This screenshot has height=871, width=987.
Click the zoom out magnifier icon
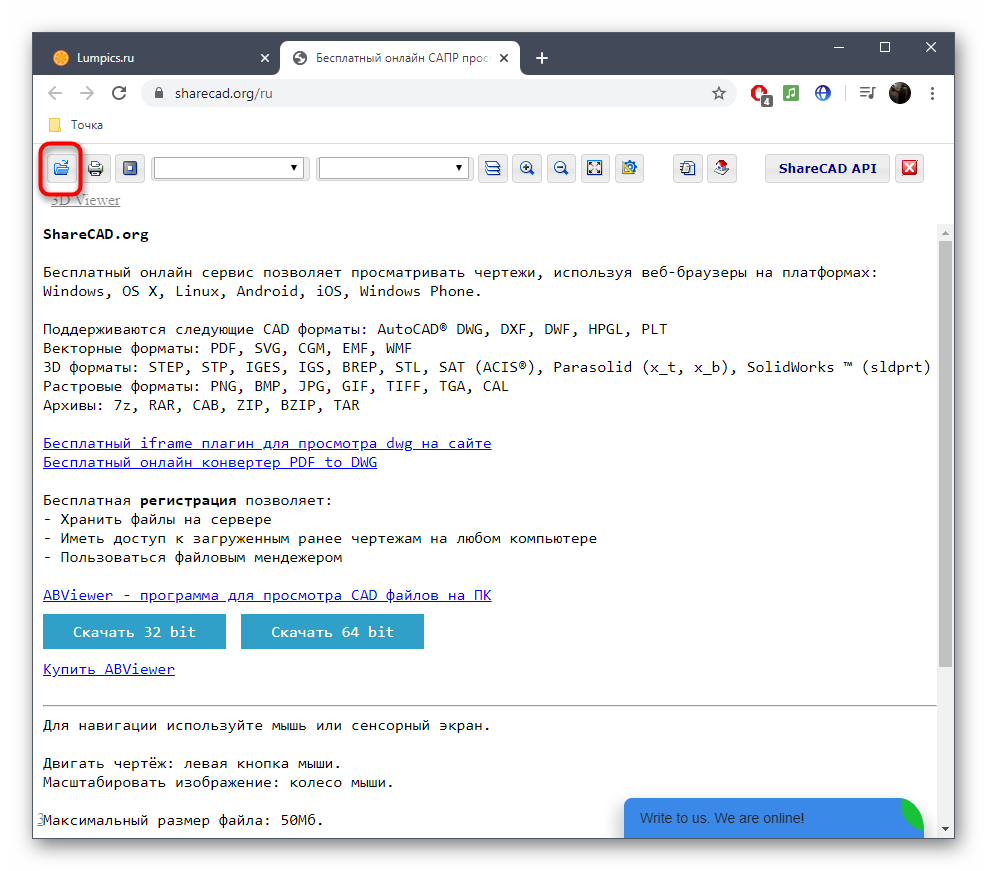[x=561, y=168]
